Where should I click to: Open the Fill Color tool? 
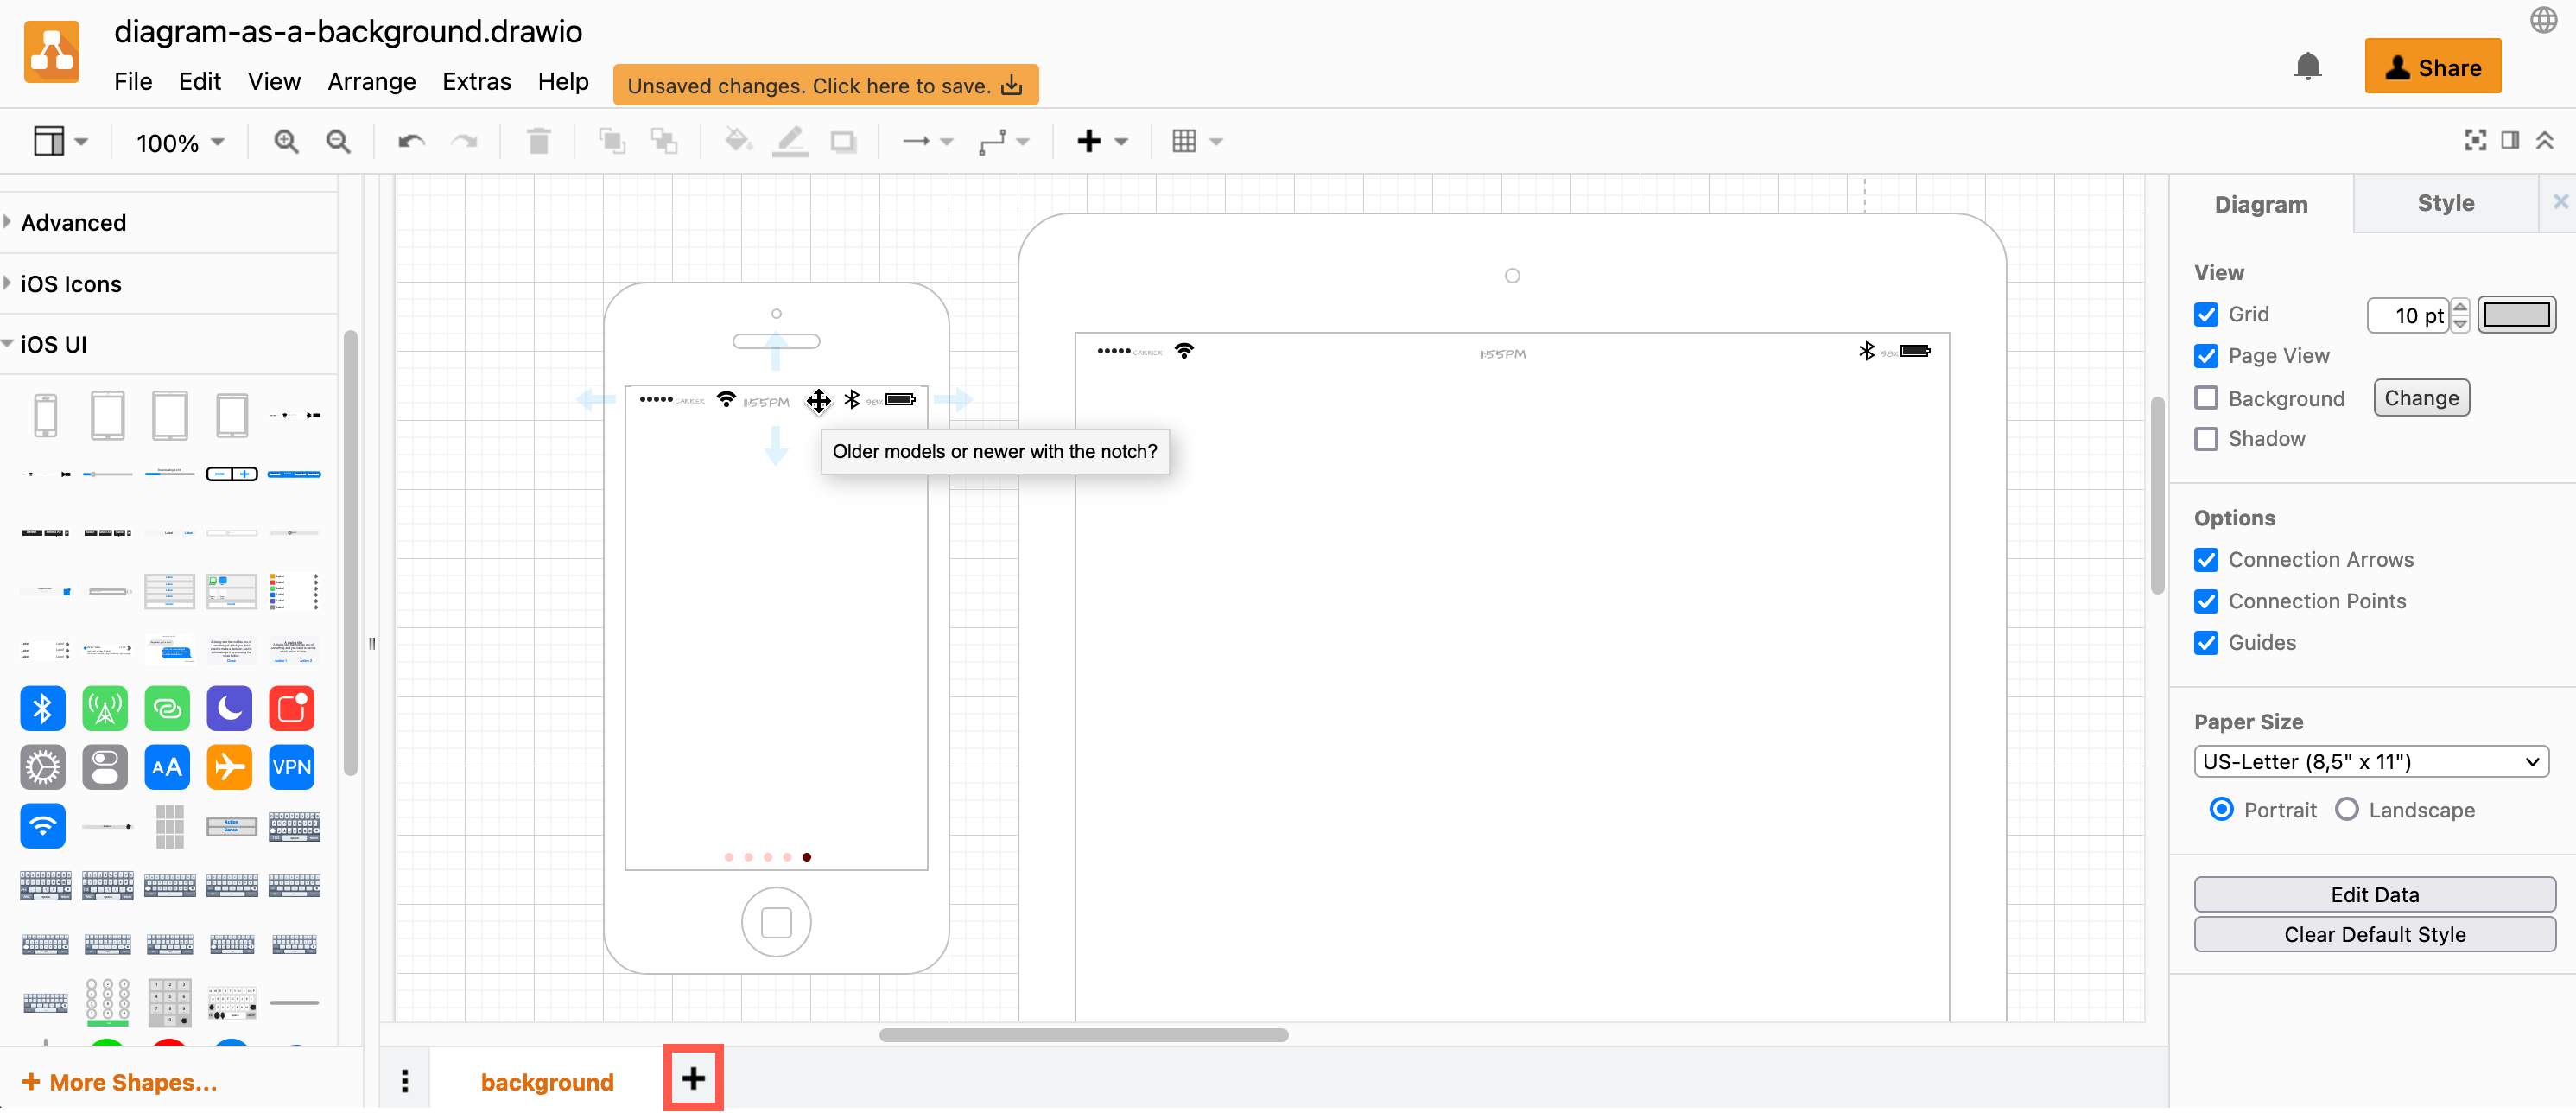[738, 141]
